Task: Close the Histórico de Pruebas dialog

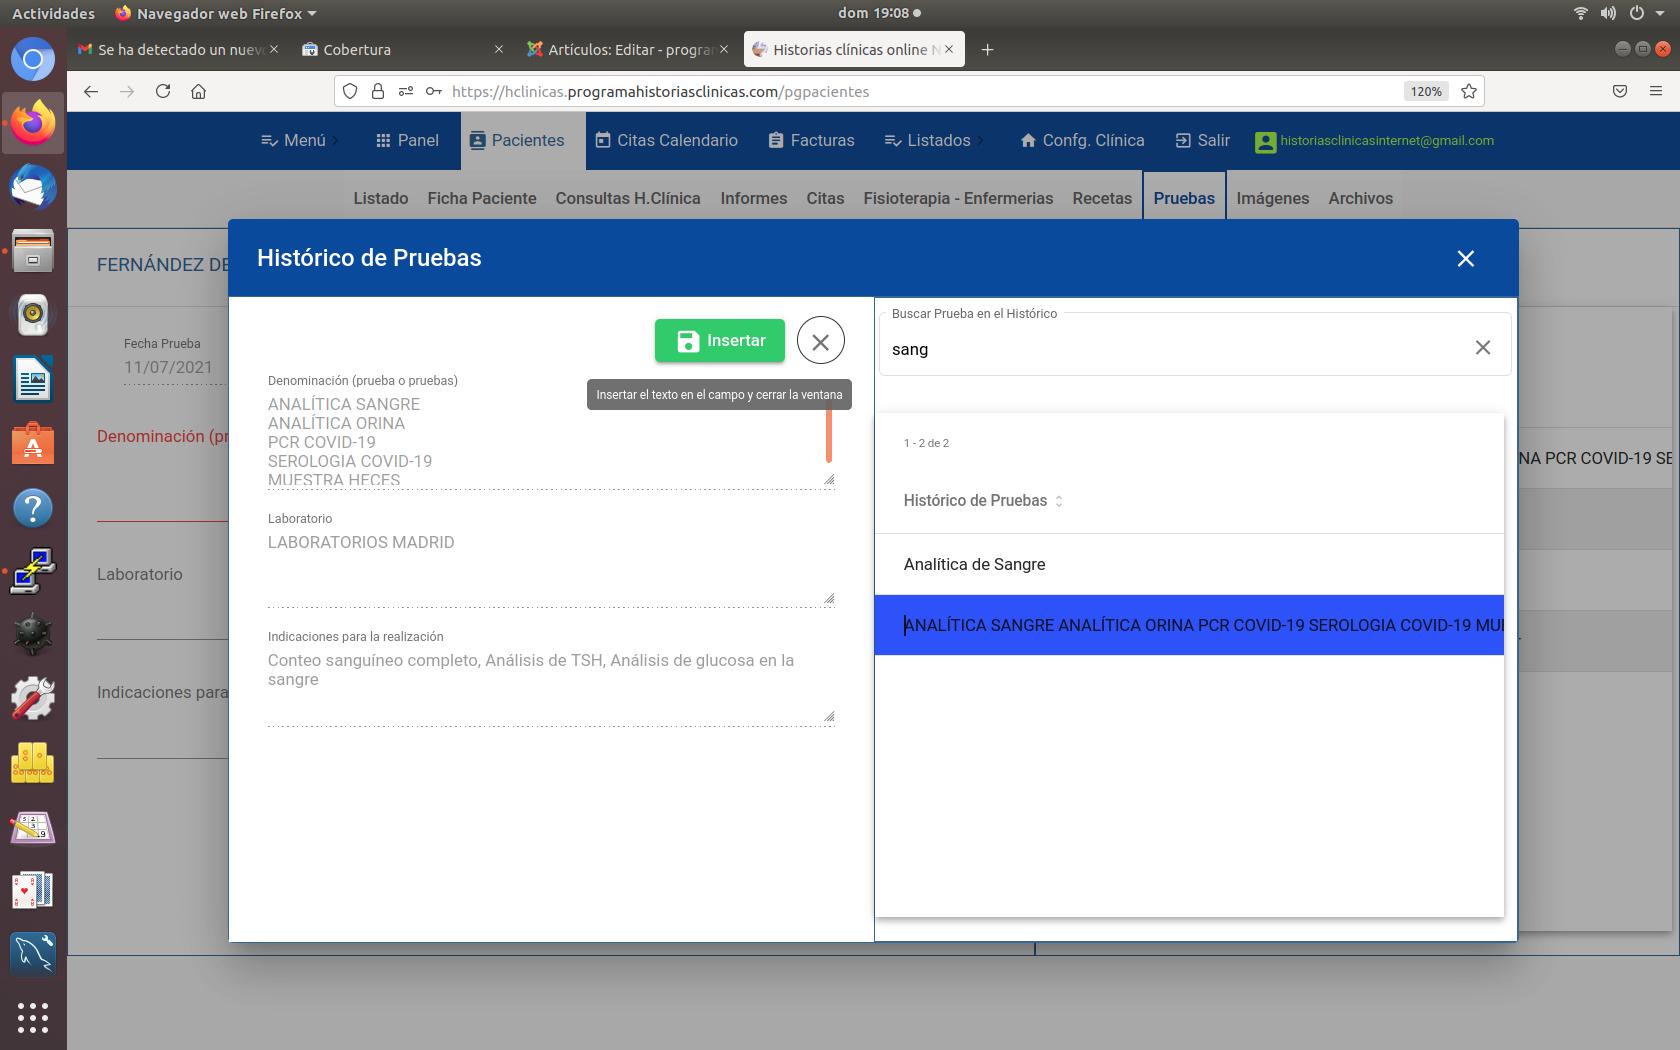Action: [x=1465, y=259]
